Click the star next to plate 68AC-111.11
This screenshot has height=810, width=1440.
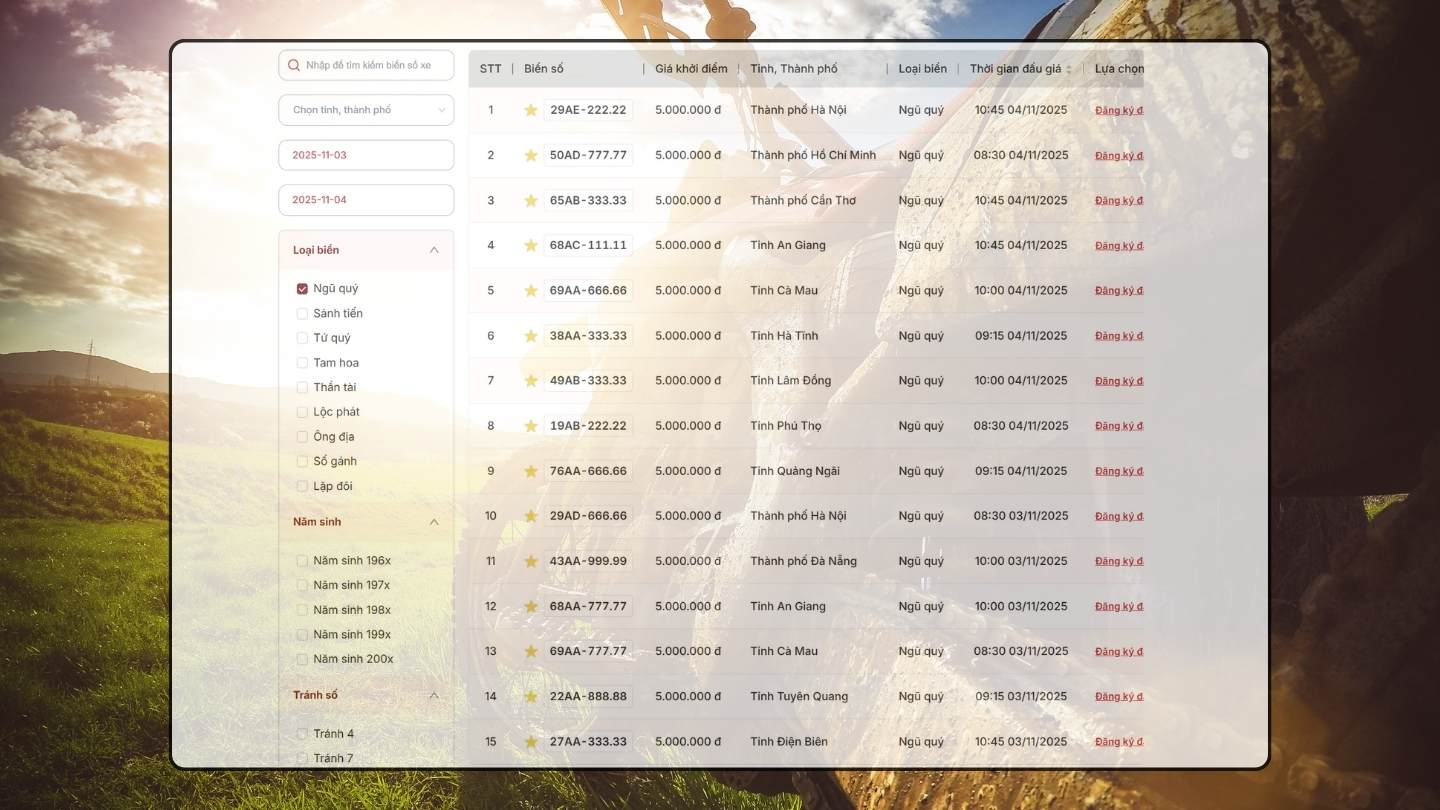click(531, 245)
